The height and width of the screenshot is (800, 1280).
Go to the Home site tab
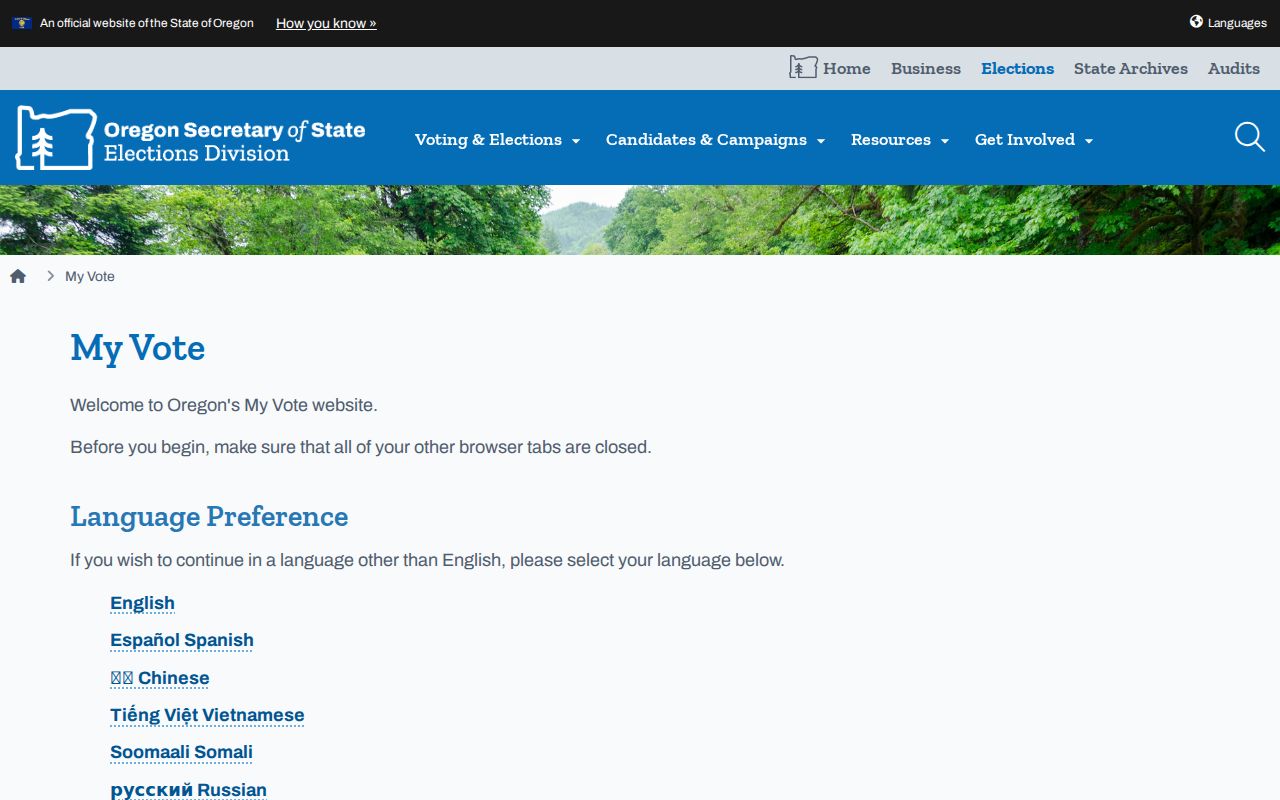point(830,68)
